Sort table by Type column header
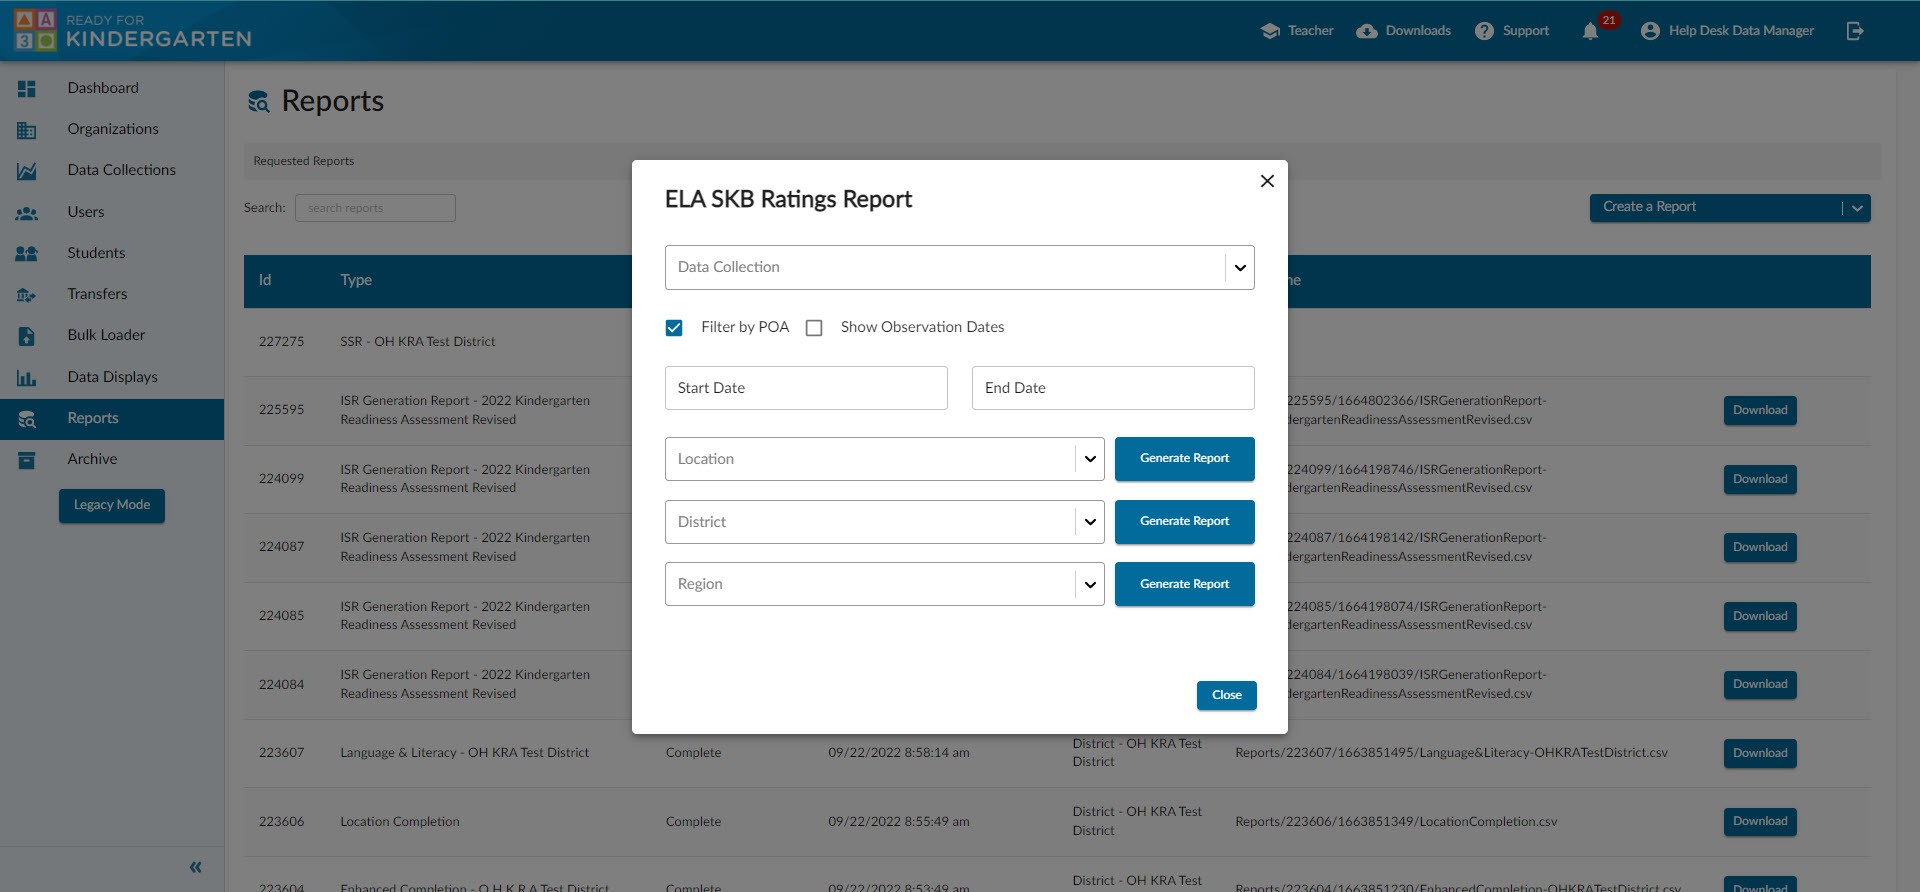The width and height of the screenshot is (1920, 892). (356, 280)
